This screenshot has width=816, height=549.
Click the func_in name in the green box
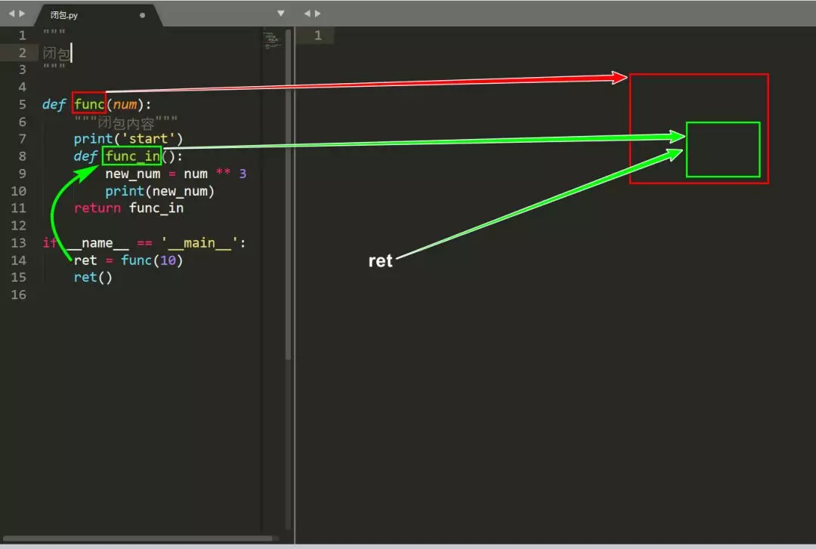132,156
